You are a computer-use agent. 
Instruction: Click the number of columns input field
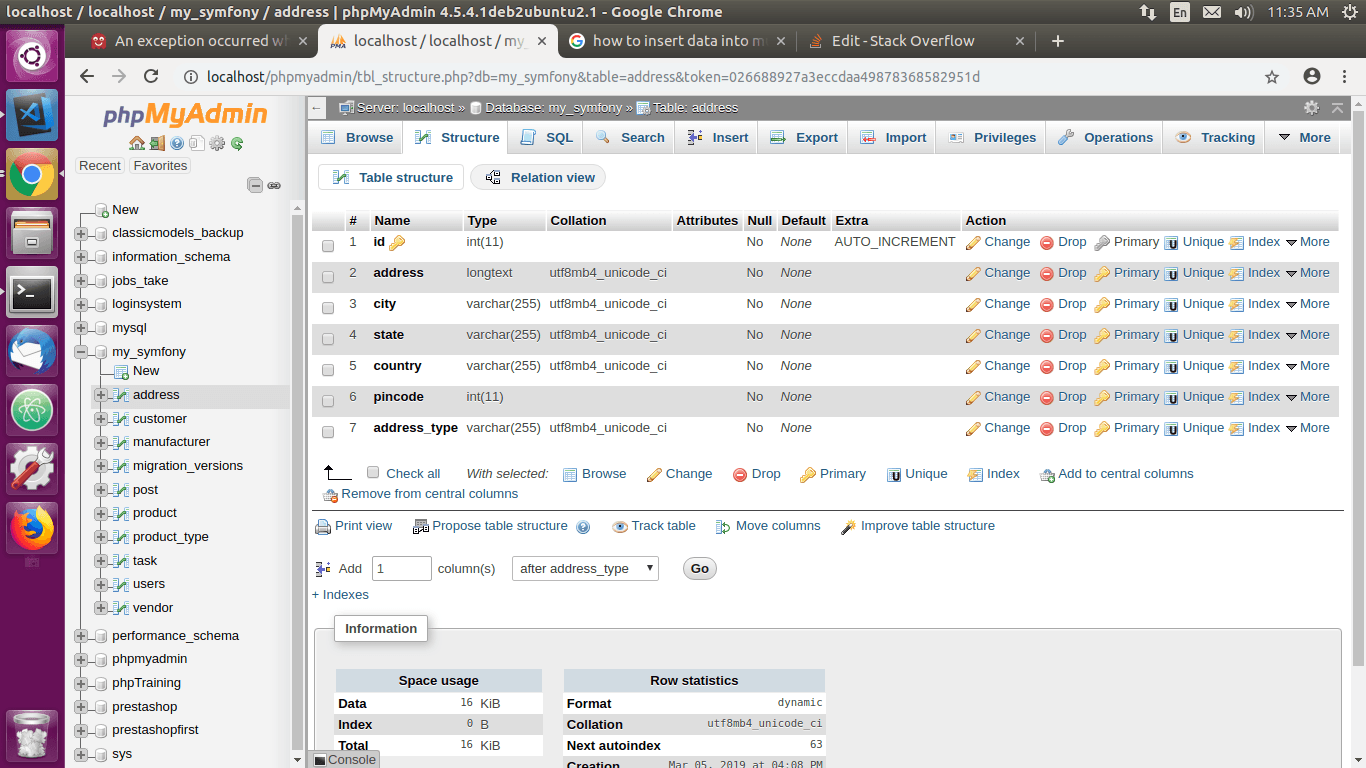point(401,569)
